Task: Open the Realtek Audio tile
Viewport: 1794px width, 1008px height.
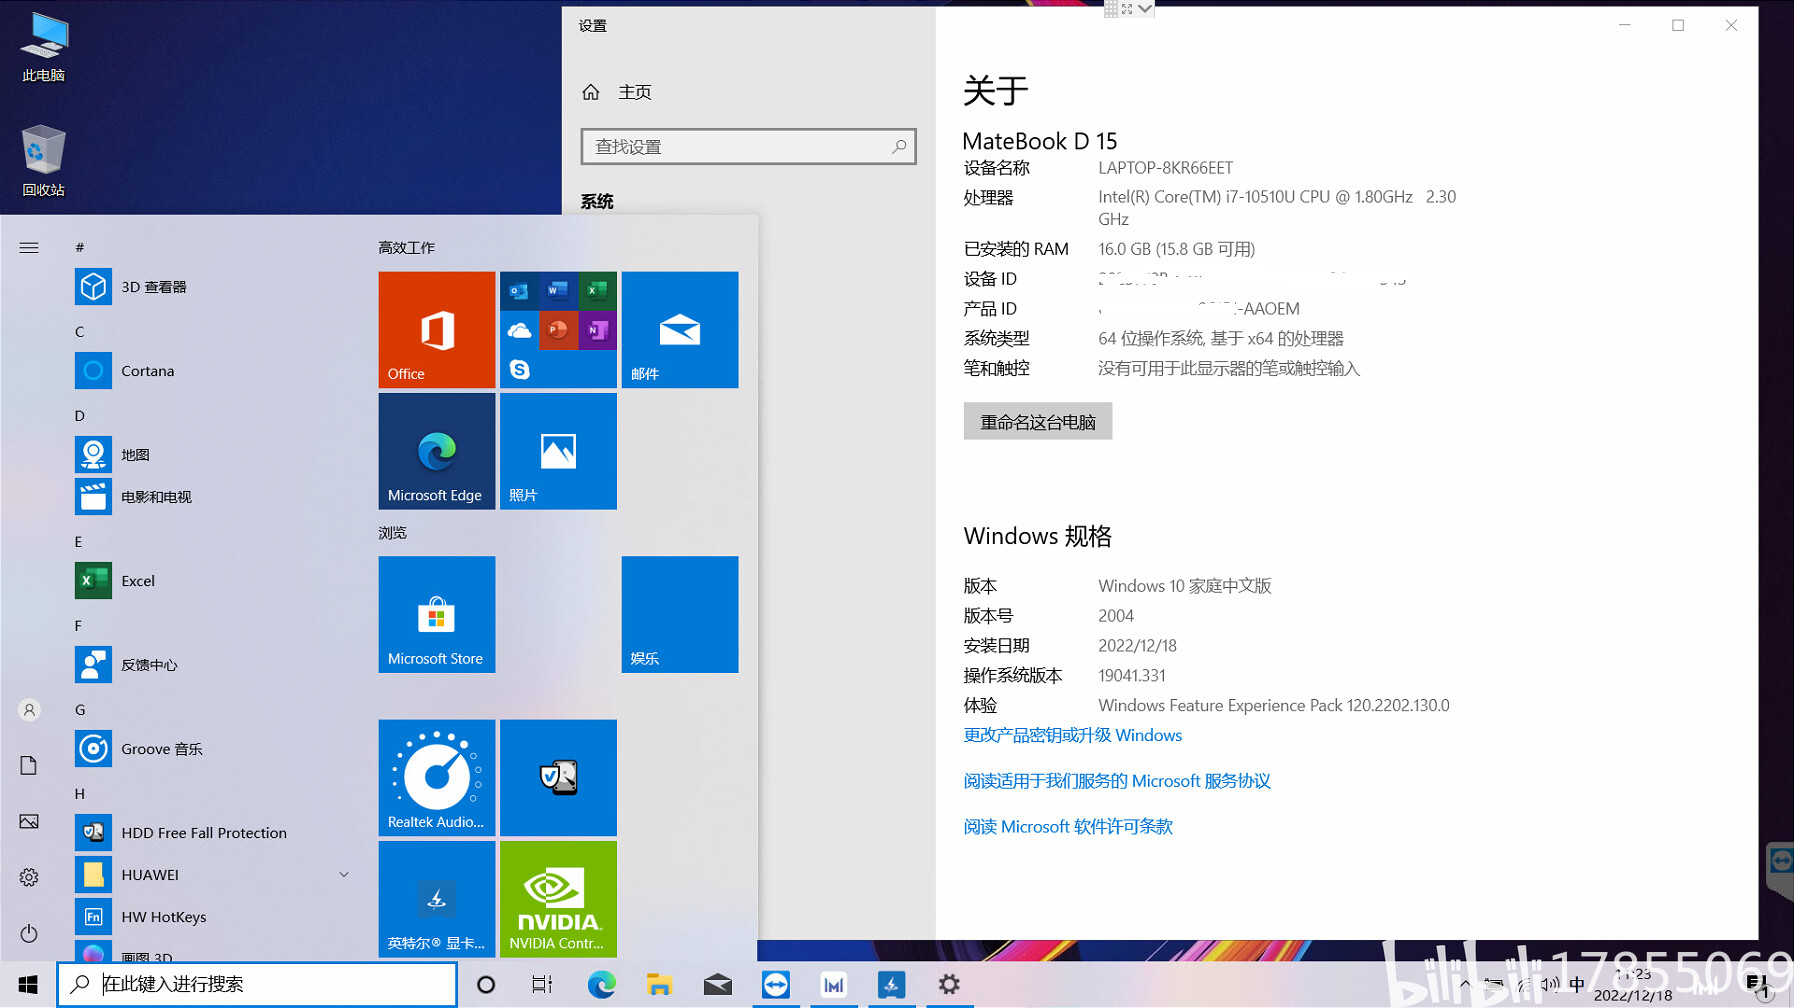Action: pos(437,778)
